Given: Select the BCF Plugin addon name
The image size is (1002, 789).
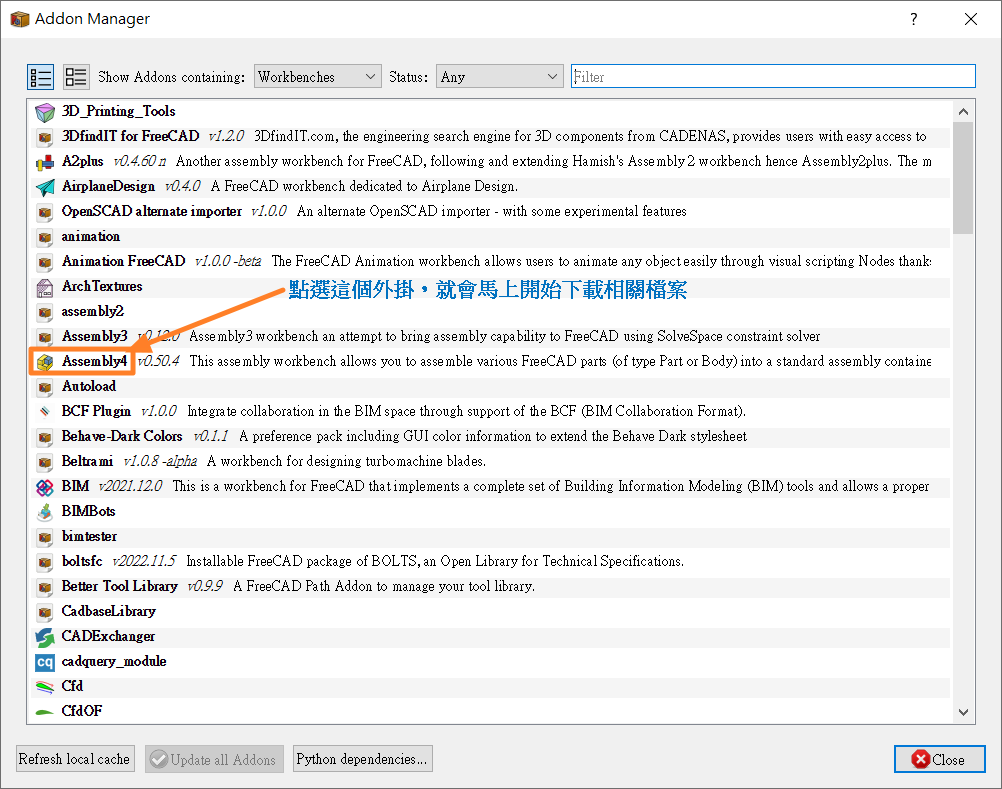Looking at the screenshot, I should pyautogui.click(x=96, y=411).
